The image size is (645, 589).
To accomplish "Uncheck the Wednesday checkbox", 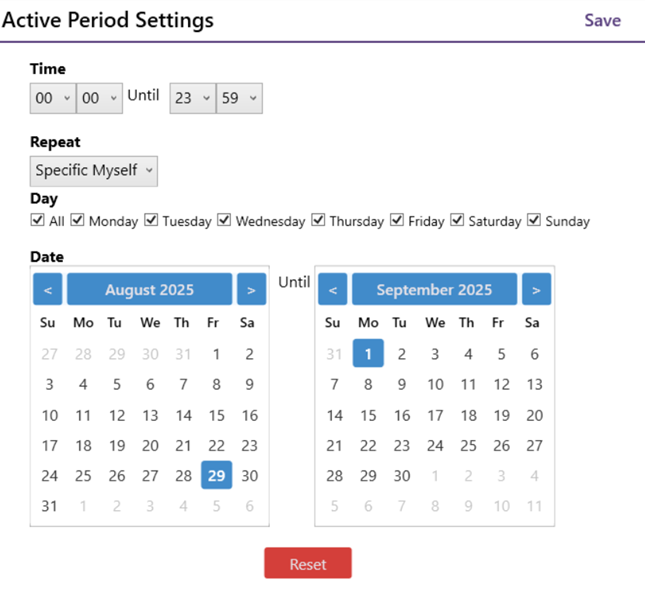I will pyautogui.click(x=225, y=220).
